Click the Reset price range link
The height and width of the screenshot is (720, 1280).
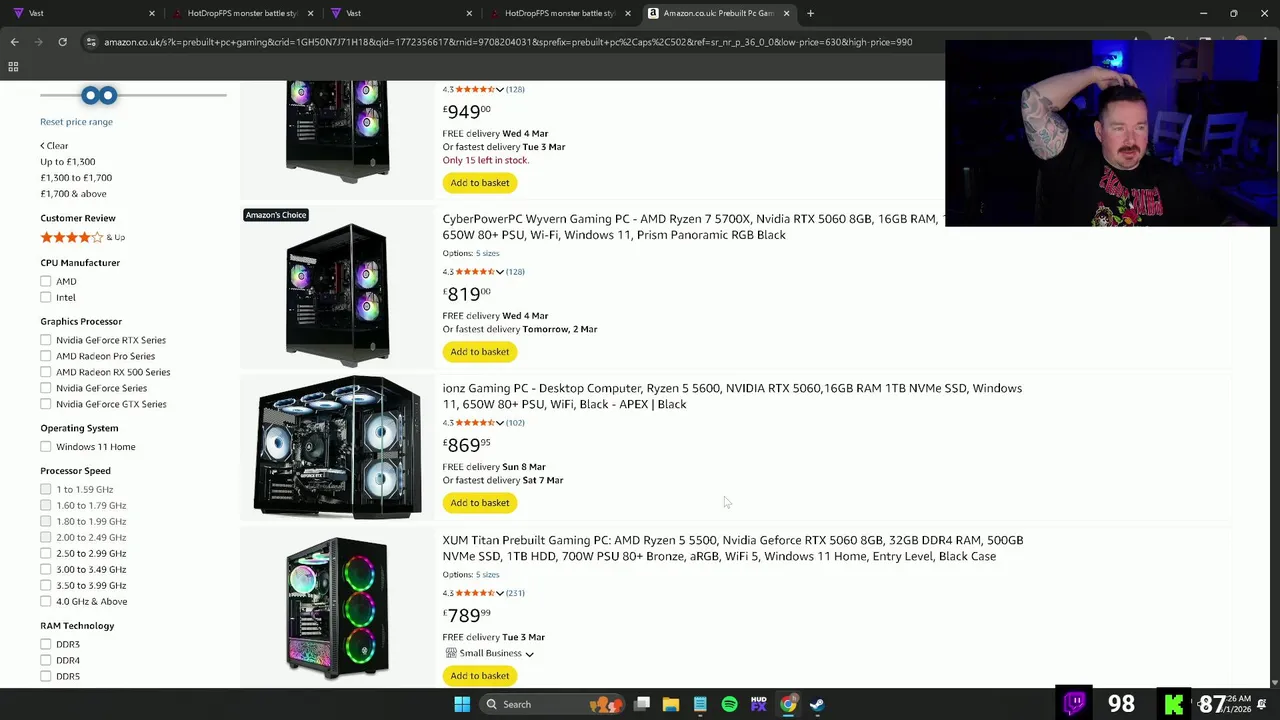coord(76,122)
